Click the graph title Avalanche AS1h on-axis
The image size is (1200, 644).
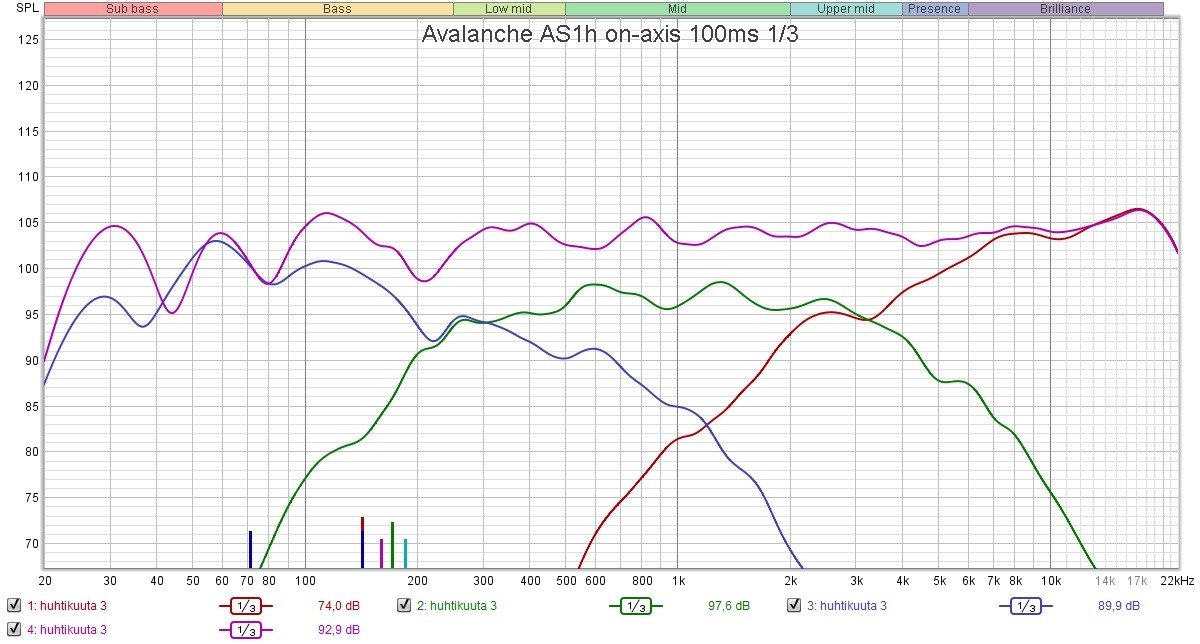click(x=609, y=33)
